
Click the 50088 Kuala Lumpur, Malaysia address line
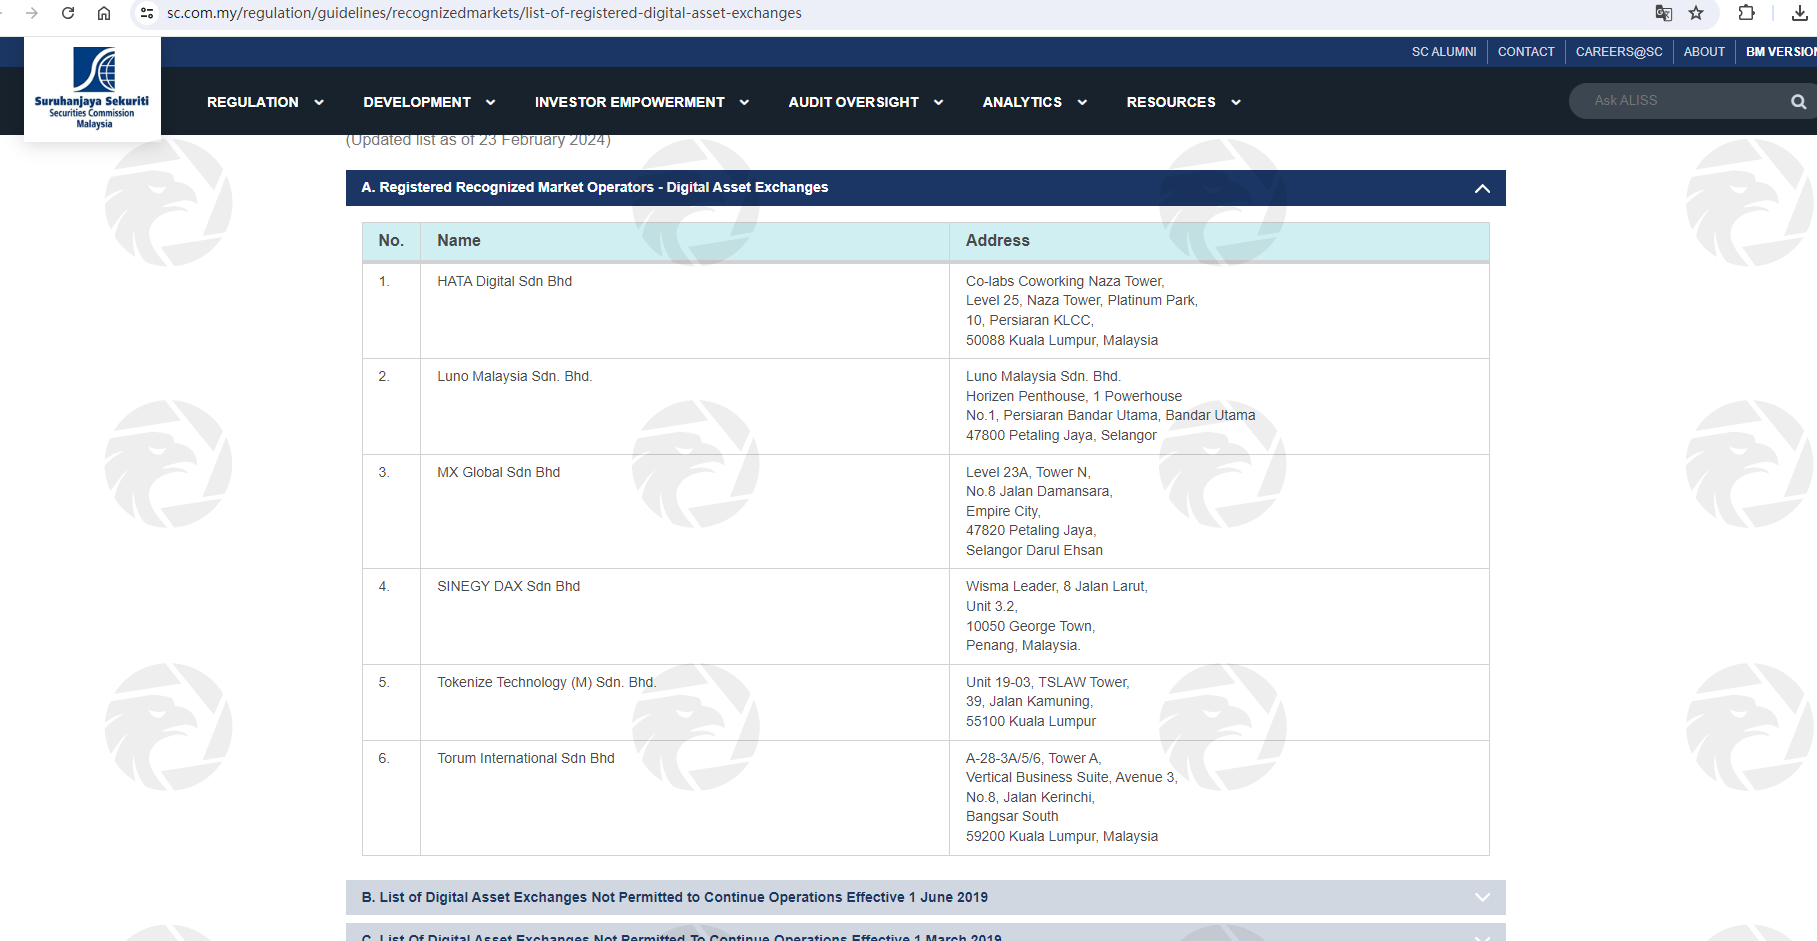click(x=1062, y=340)
